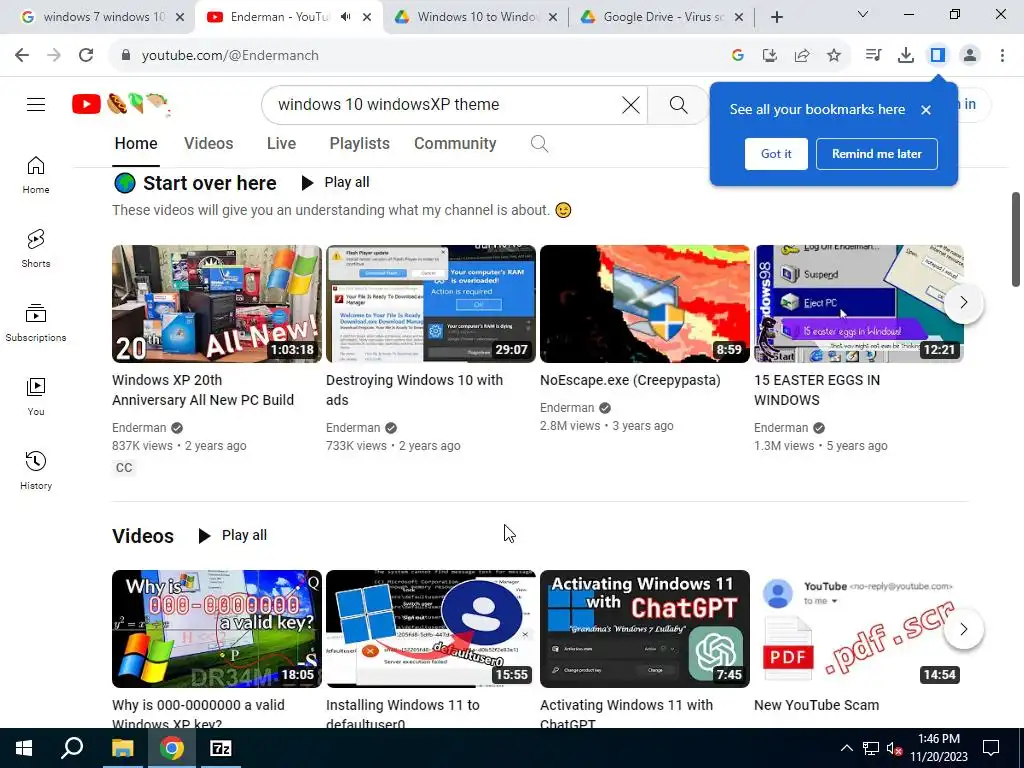Open History in the left sidebar

coord(36,470)
